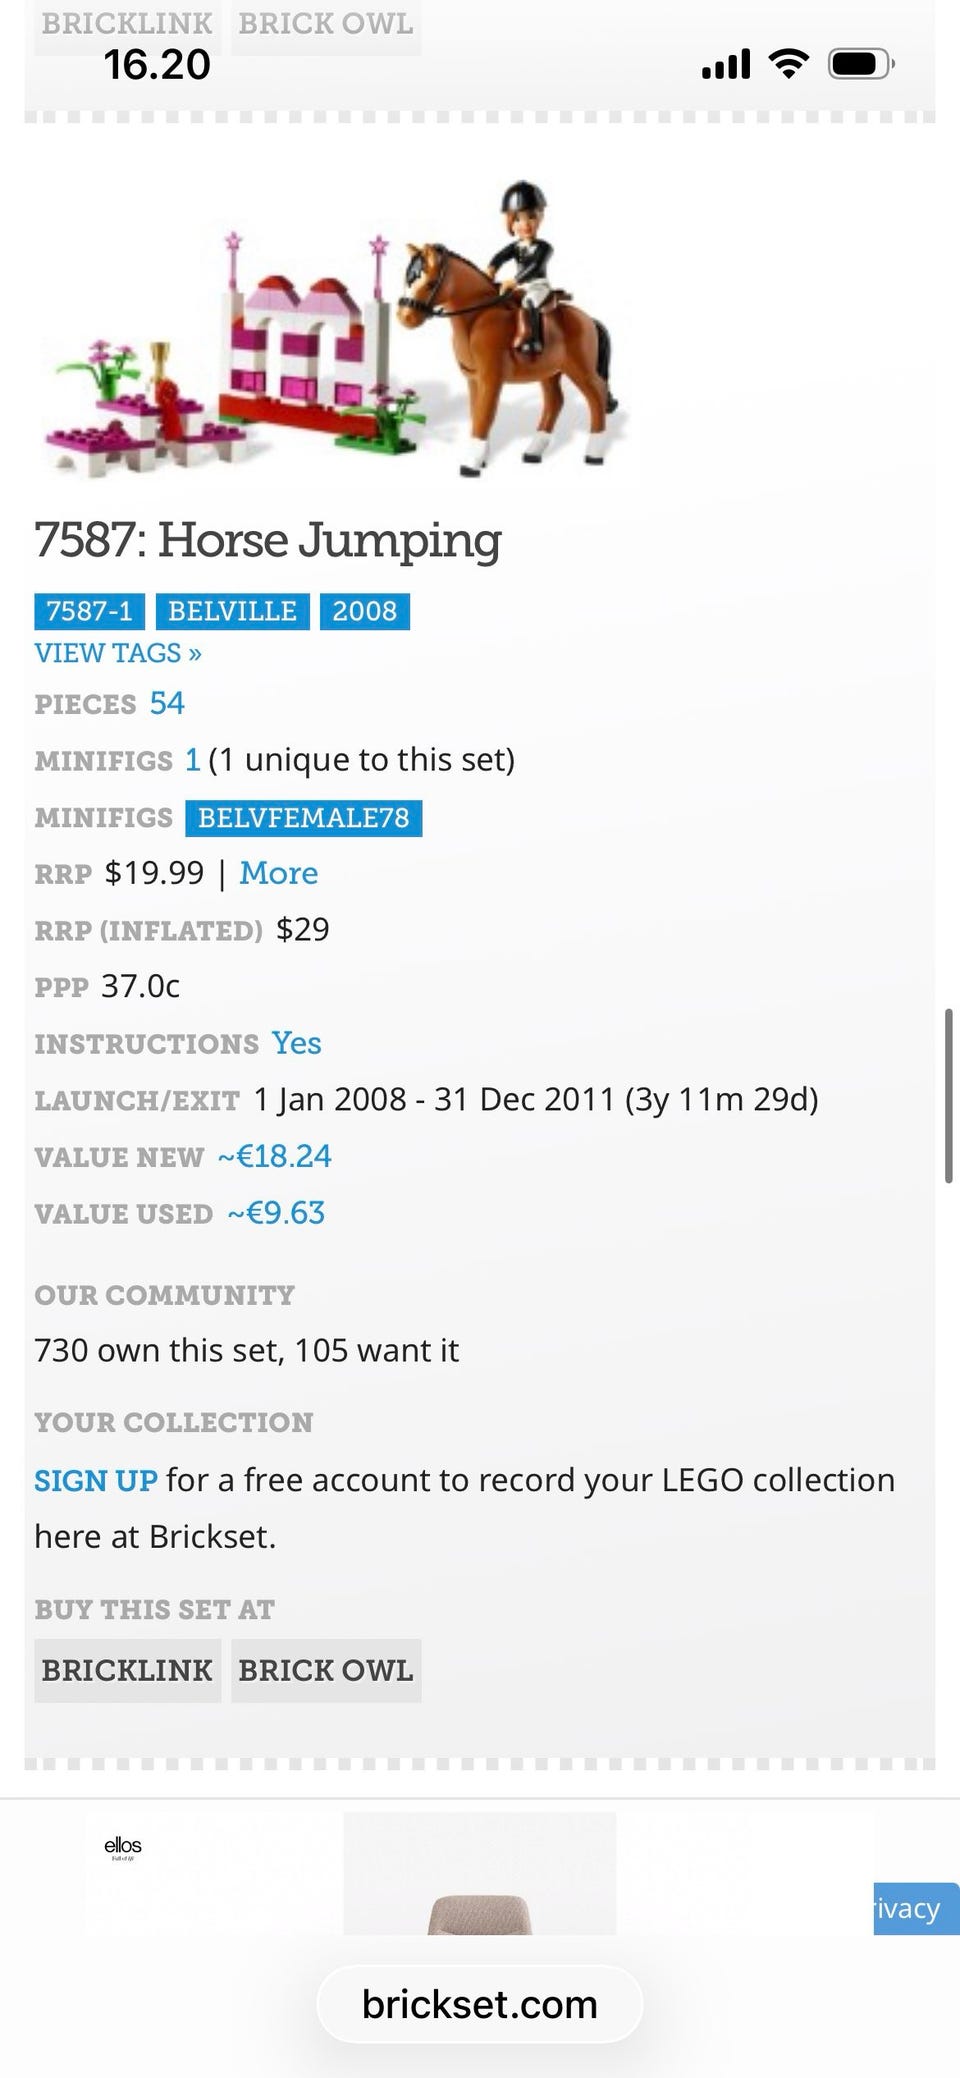The width and height of the screenshot is (960, 2078).
Task: Open the Horse Jumping set image
Action: (x=335, y=330)
